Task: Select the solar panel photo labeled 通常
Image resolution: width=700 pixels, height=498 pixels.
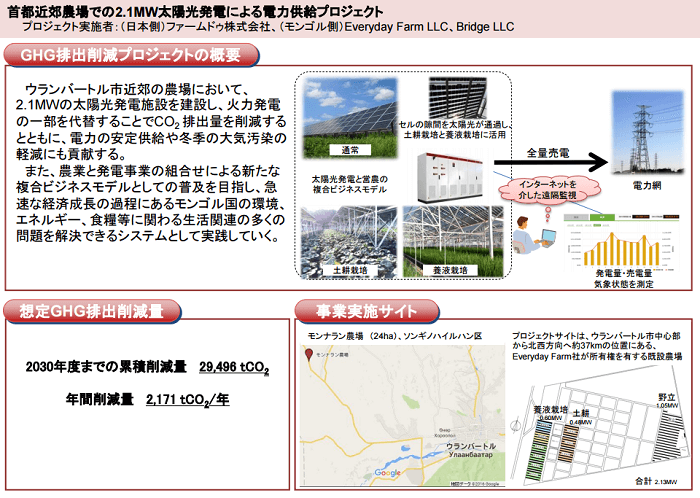Action: [350, 118]
